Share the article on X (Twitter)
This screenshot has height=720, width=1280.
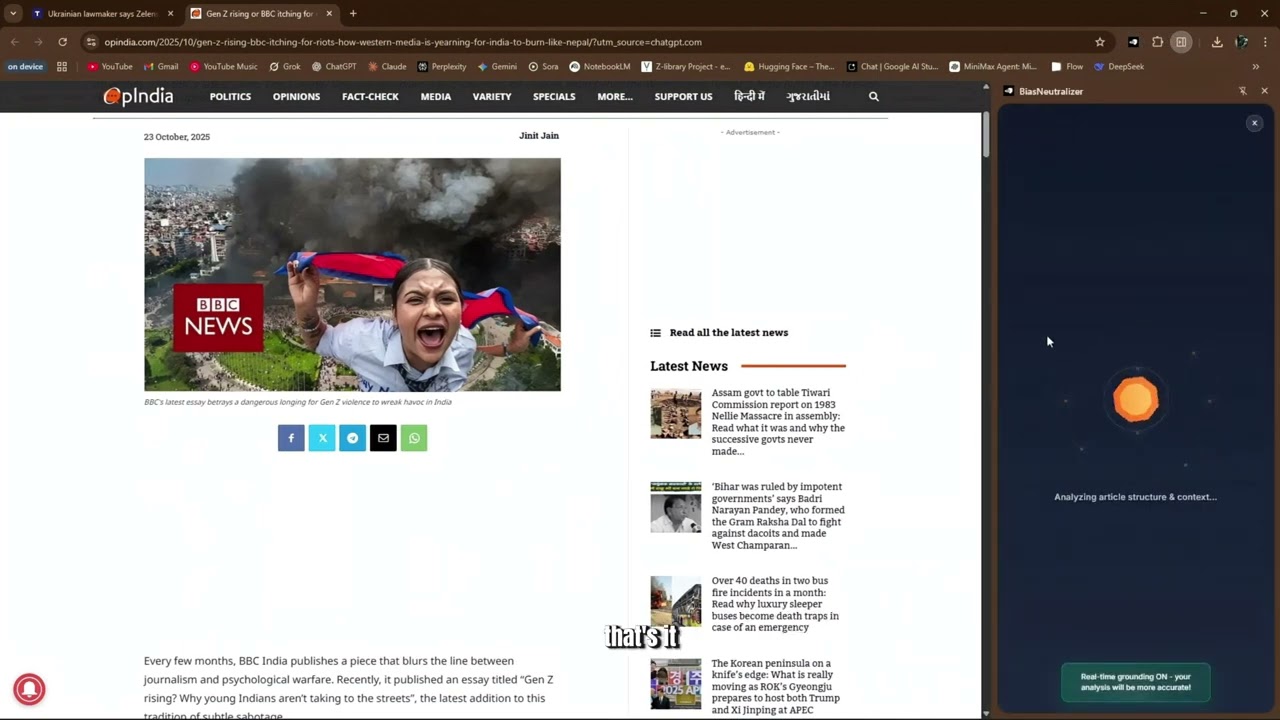(x=322, y=438)
